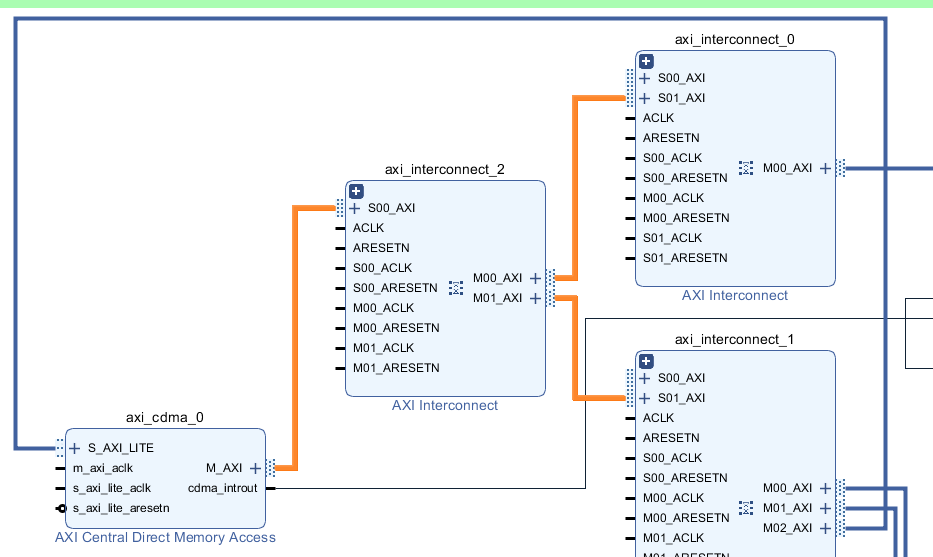Expand S_AXI_LITE interface on axi_cdma_0

tap(75, 448)
